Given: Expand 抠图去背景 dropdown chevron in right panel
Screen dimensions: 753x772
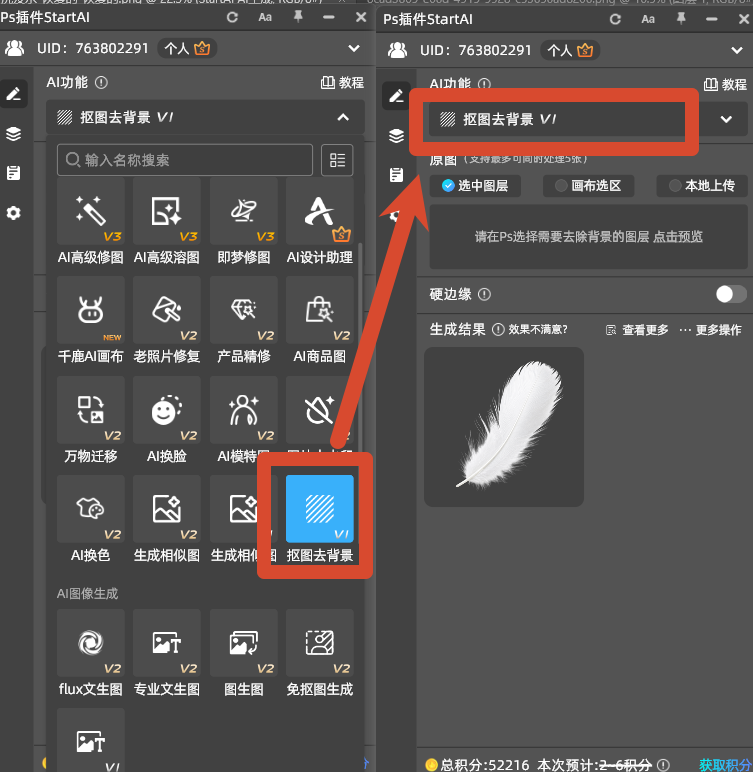Looking at the screenshot, I should 726,119.
